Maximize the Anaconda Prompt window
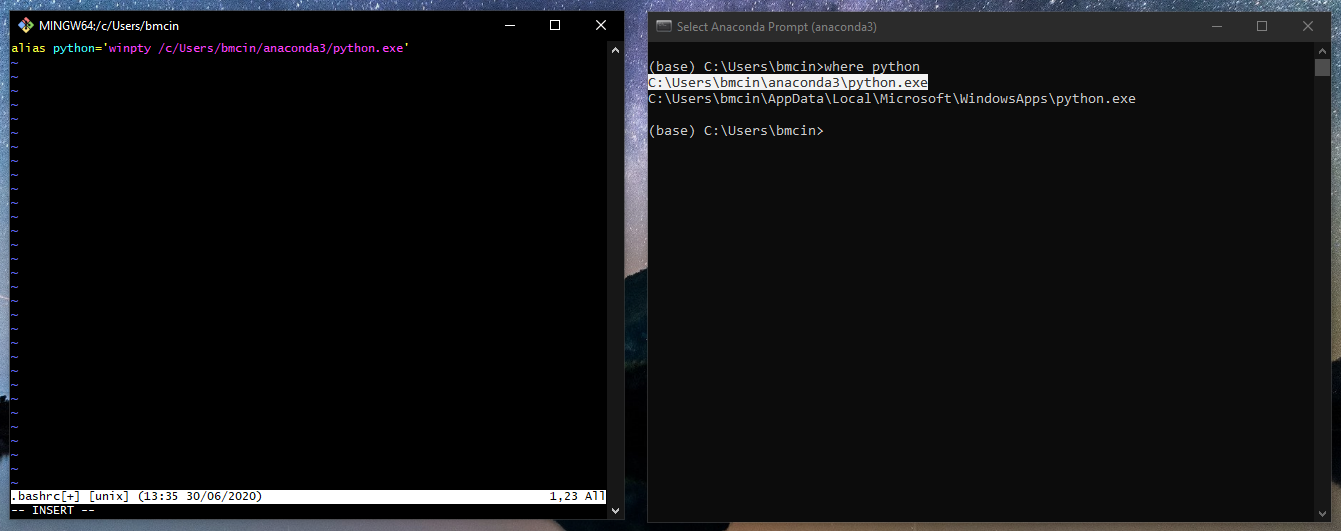1341x531 pixels. 1262,27
